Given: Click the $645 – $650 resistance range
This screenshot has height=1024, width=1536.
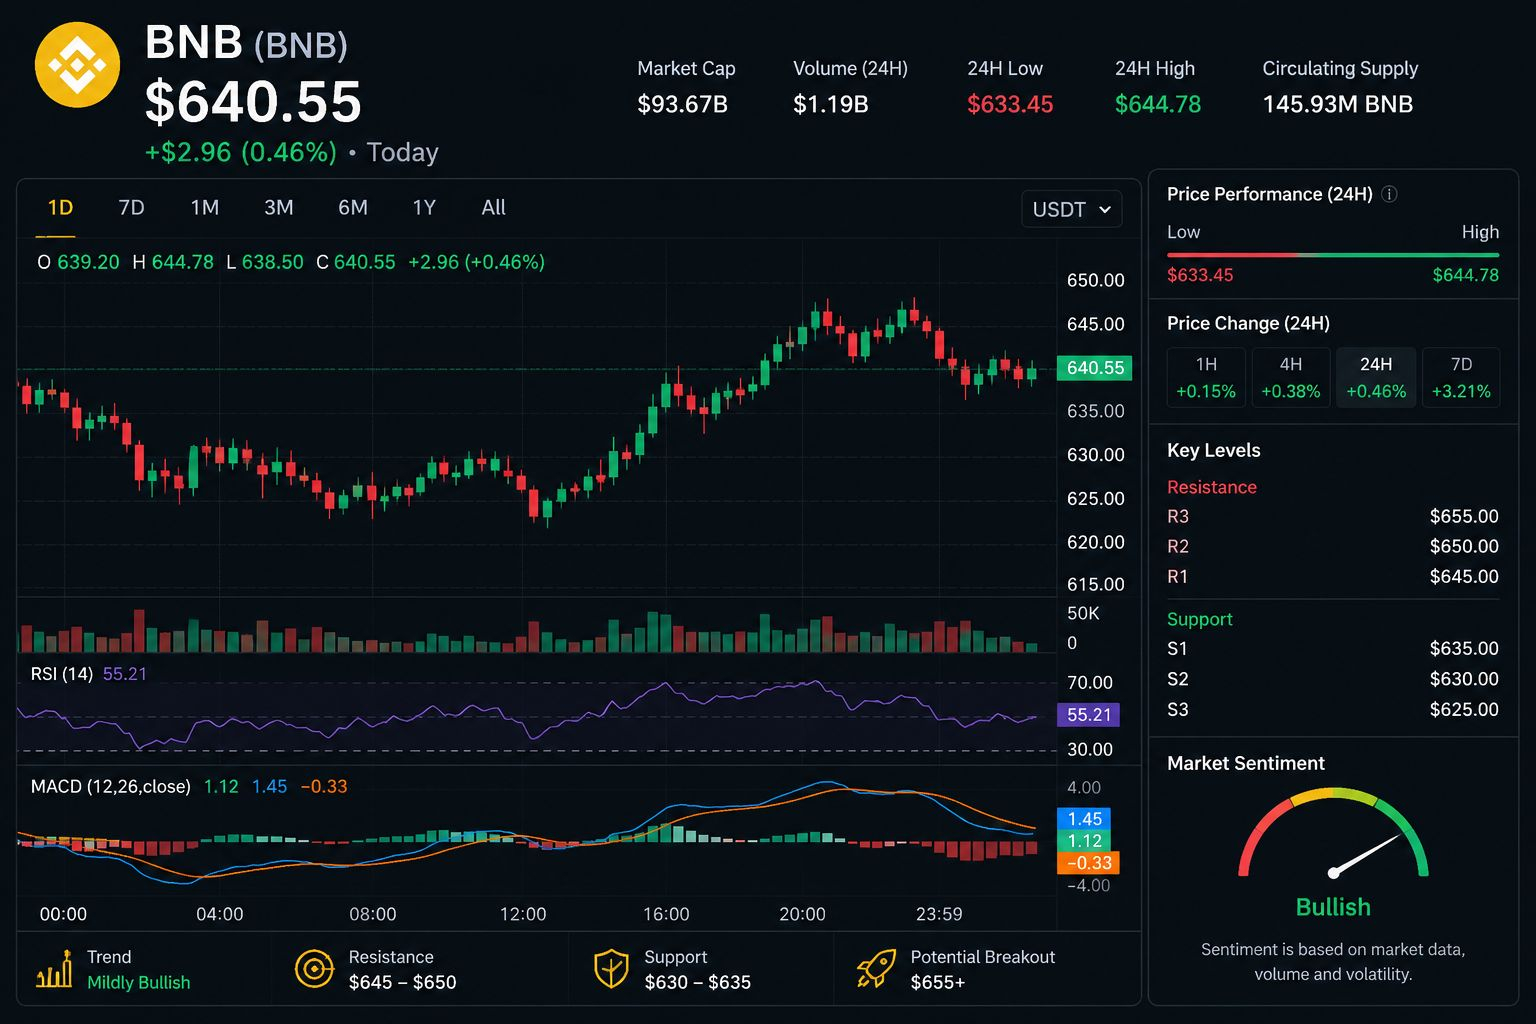Looking at the screenshot, I should [402, 983].
